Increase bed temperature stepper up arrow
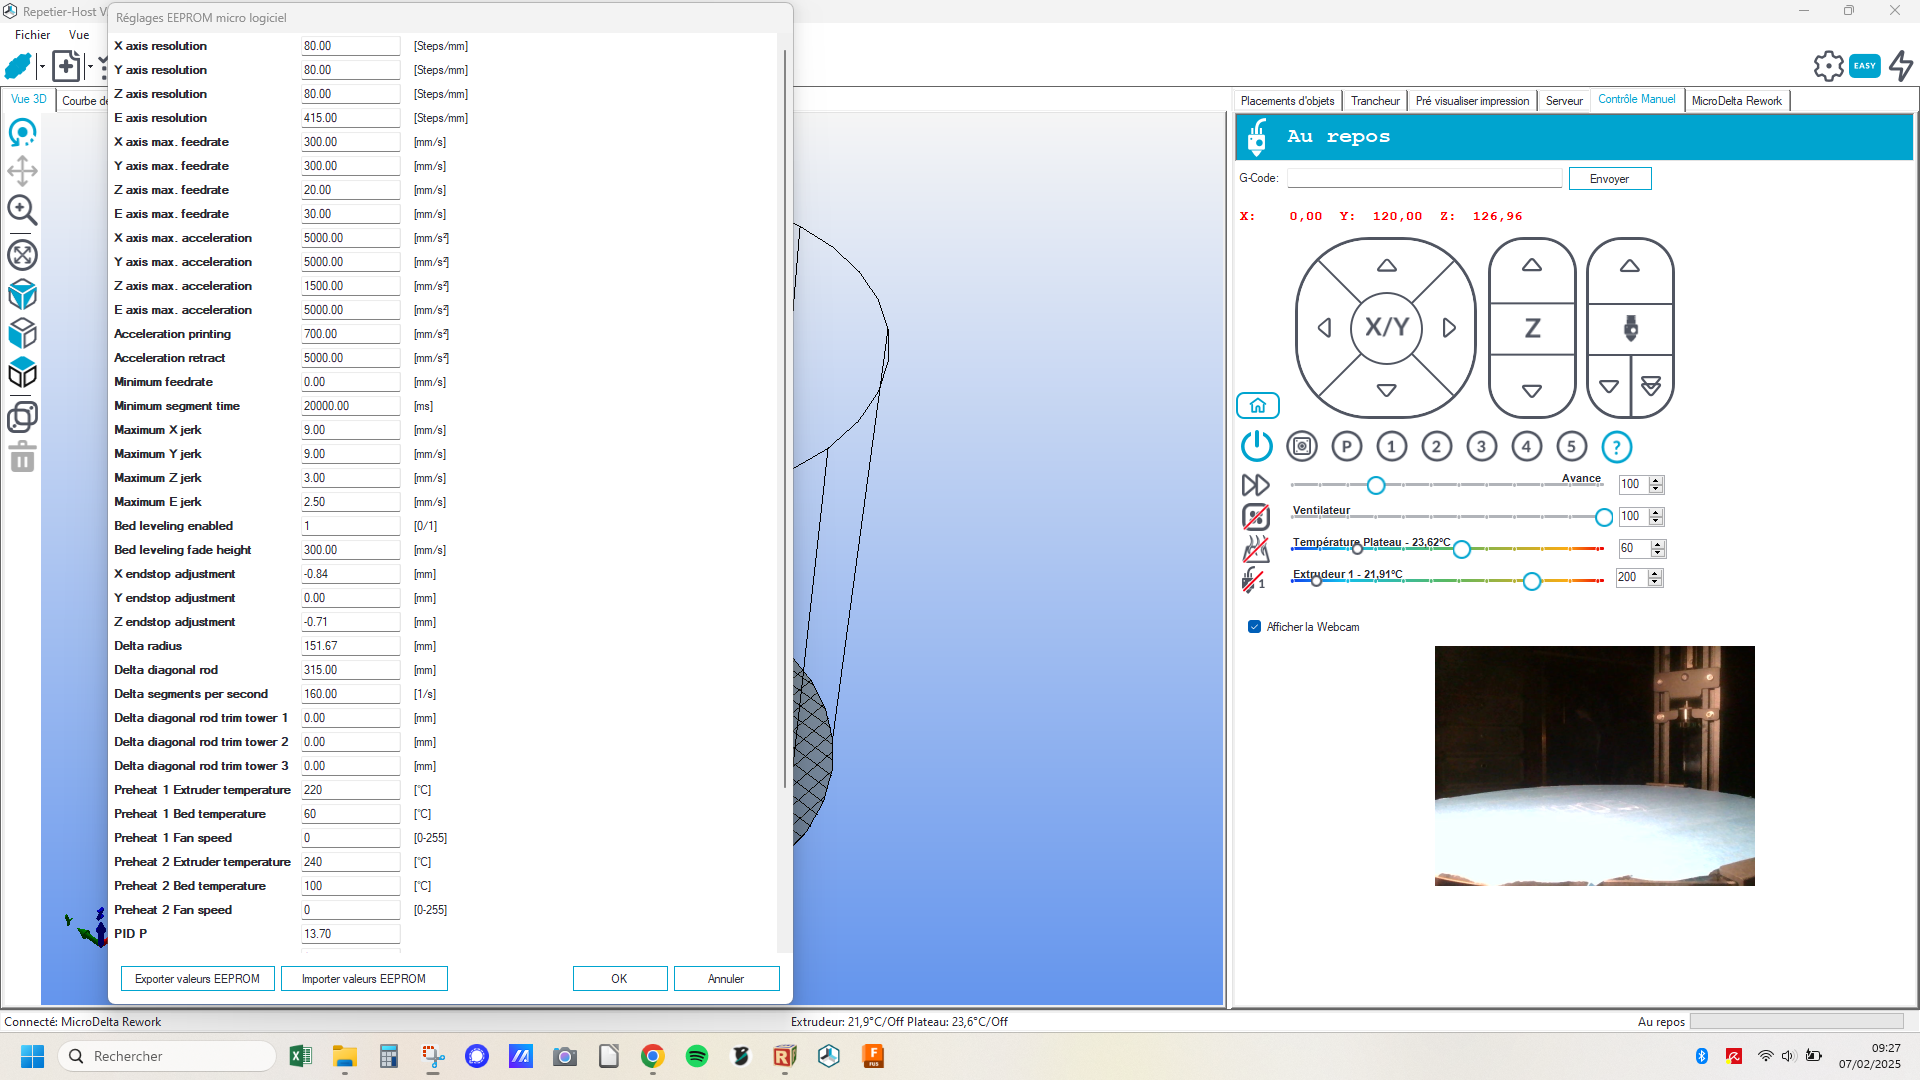Screen dimensions: 1920x1080 1658,544
